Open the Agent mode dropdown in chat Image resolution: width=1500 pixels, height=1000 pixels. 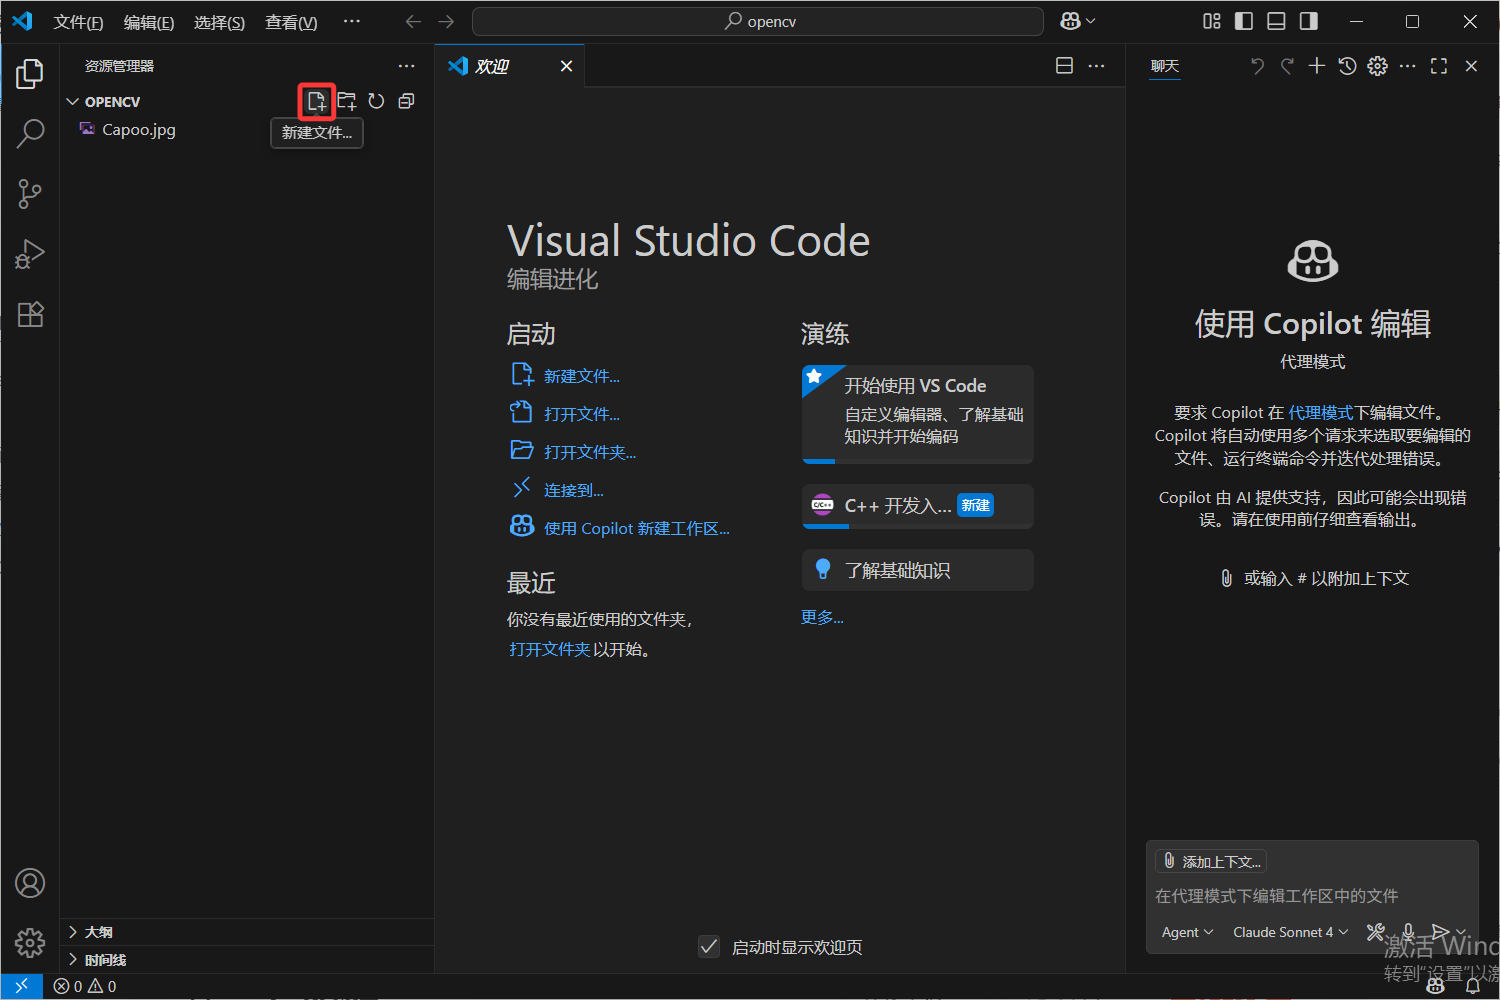tap(1186, 931)
